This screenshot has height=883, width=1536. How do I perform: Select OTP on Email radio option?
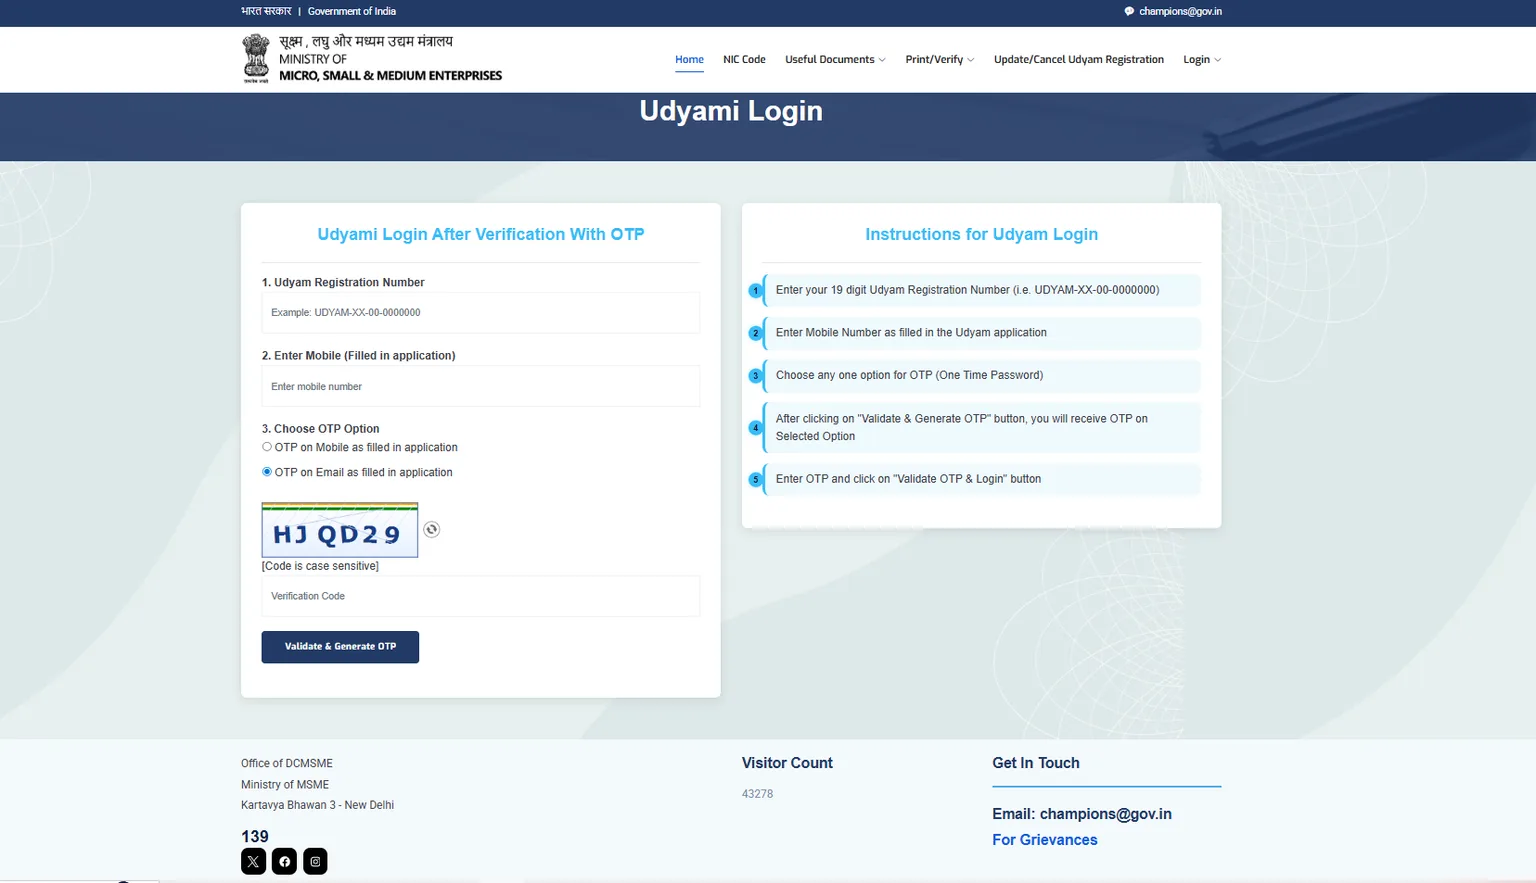tap(267, 472)
